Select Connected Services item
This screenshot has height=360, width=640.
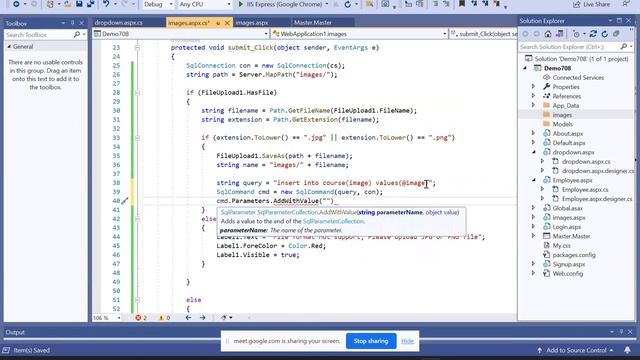tap(578, 77)
